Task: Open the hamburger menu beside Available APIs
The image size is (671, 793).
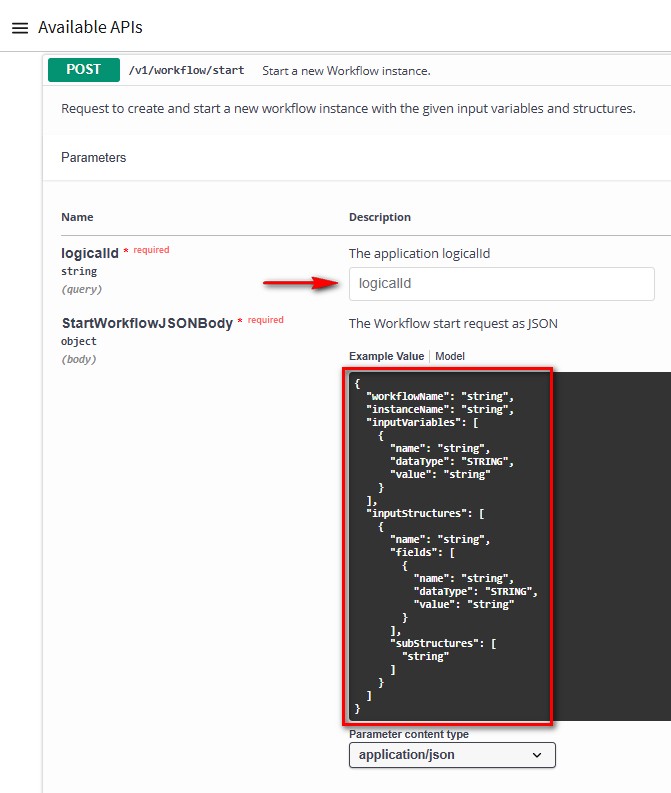Action: pos(19,28)
